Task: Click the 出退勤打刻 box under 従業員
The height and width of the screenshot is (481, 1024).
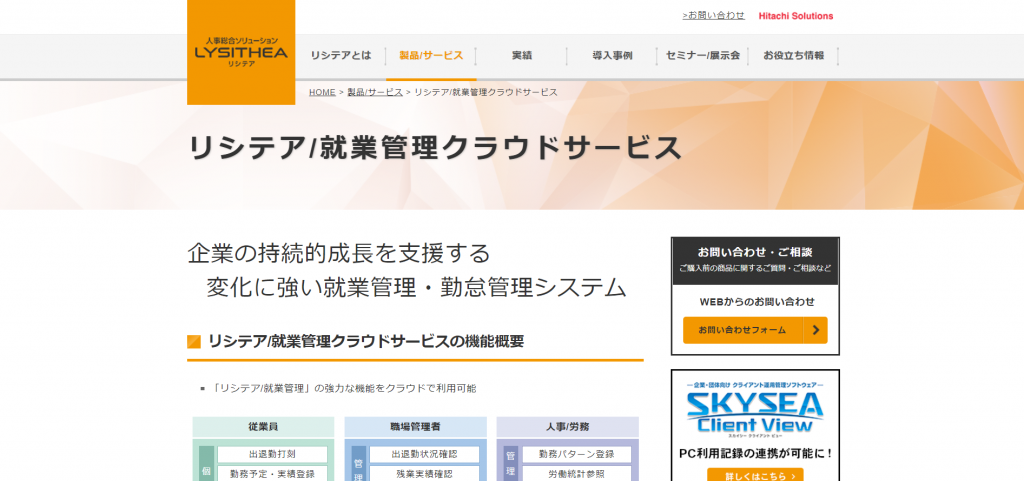Action: pyautogui.click(x=272, y=455)
